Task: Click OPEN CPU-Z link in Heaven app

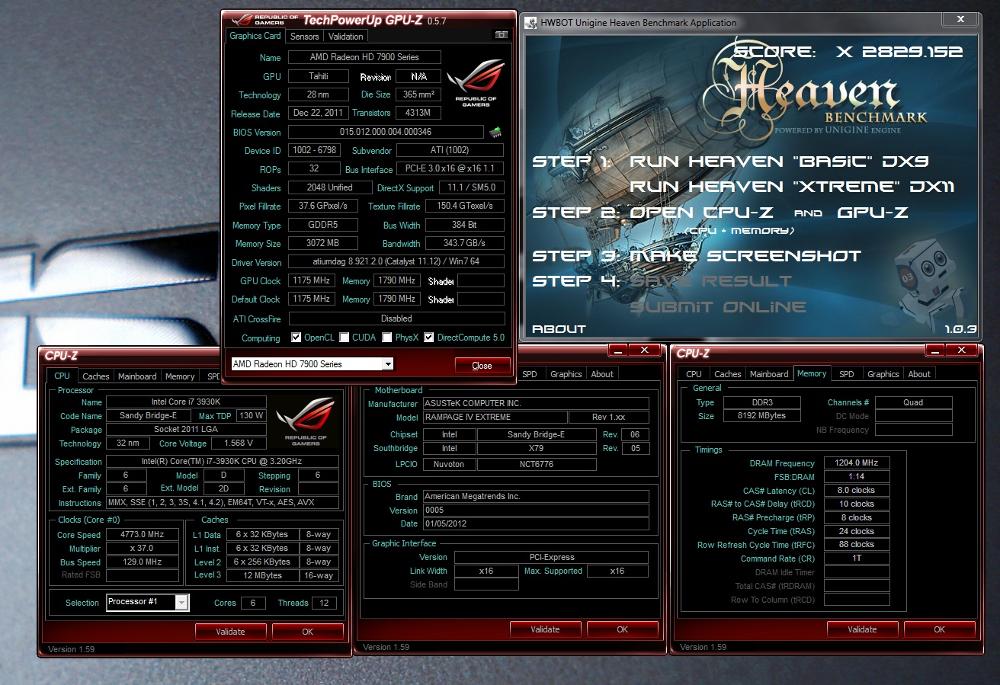Action: pos(702,212)
